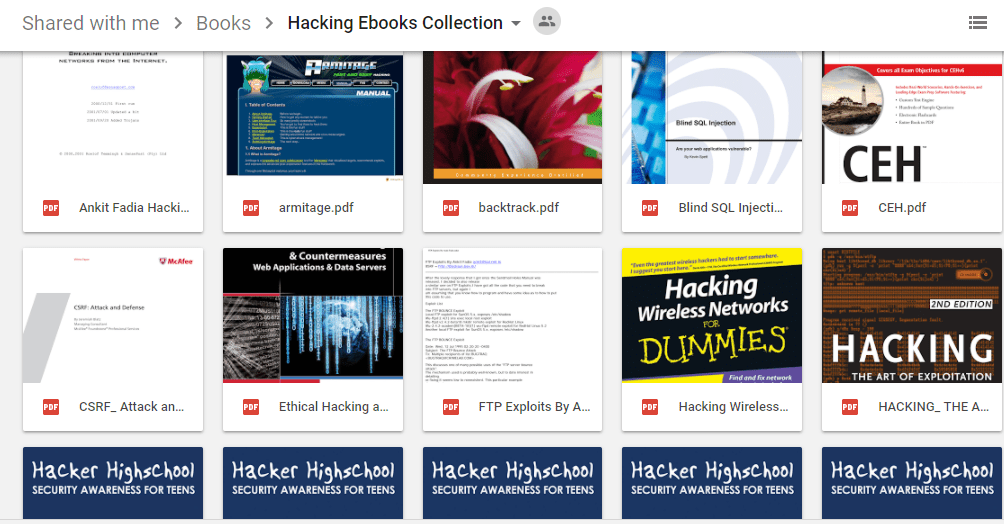1004x524 pixels.
Task: Open Hacking Wireless Networks for Dummies cover
Action: pos(712,315)
